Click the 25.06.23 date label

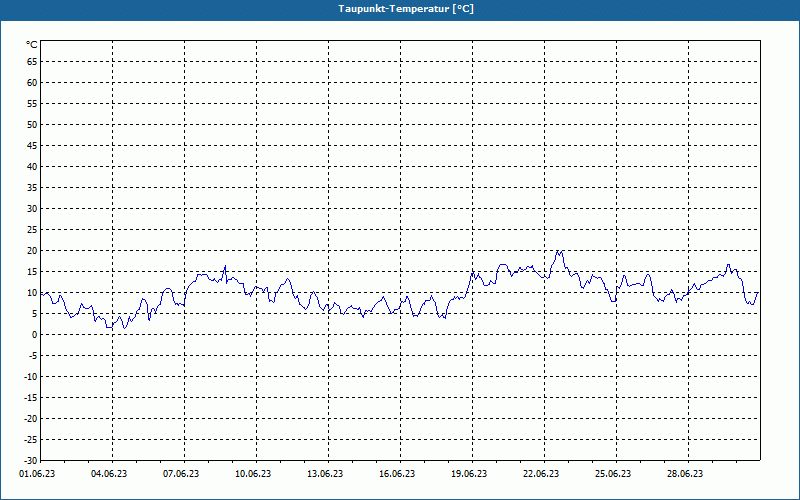613,474
